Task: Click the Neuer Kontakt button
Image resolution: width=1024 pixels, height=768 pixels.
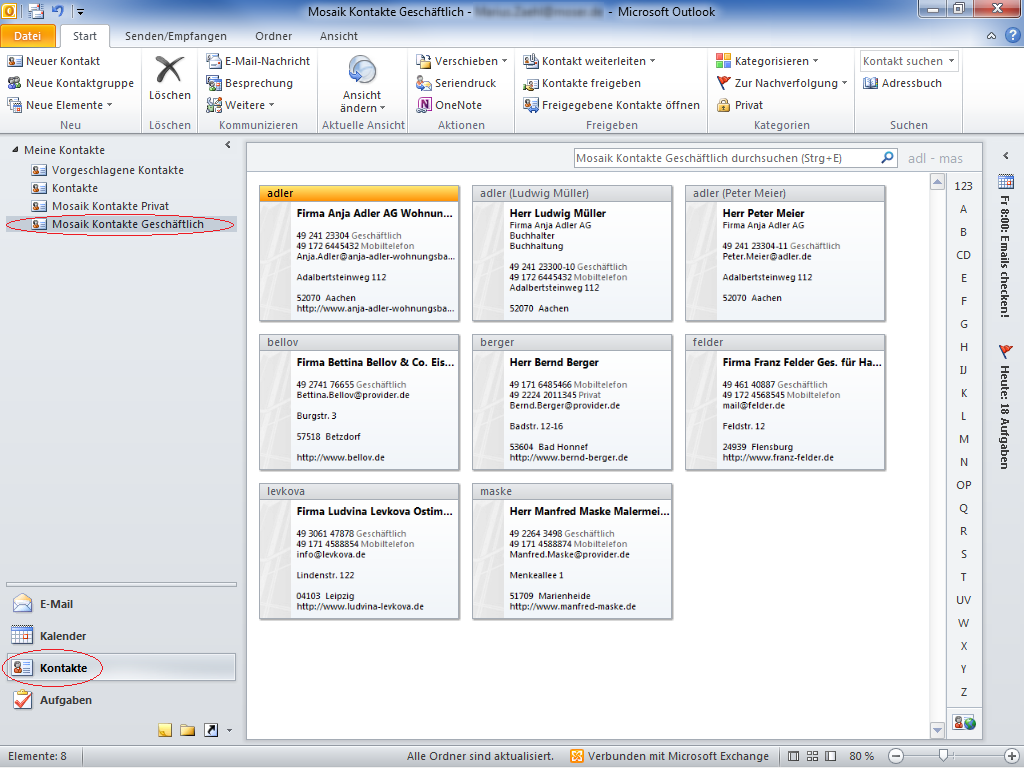Action: click(54, 61)
